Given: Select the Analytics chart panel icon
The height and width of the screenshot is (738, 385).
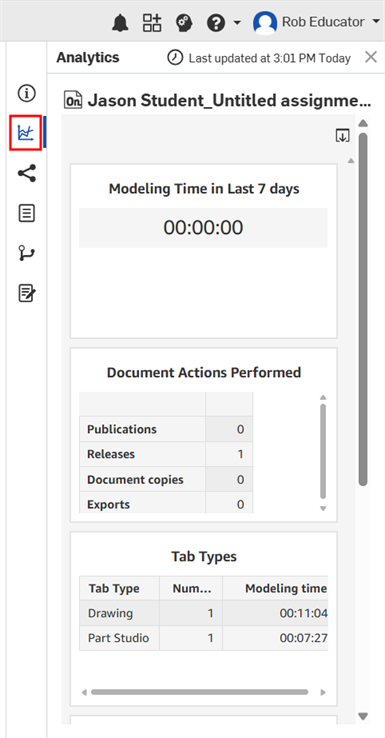Looking at the screenshot, I should (25, 133).
